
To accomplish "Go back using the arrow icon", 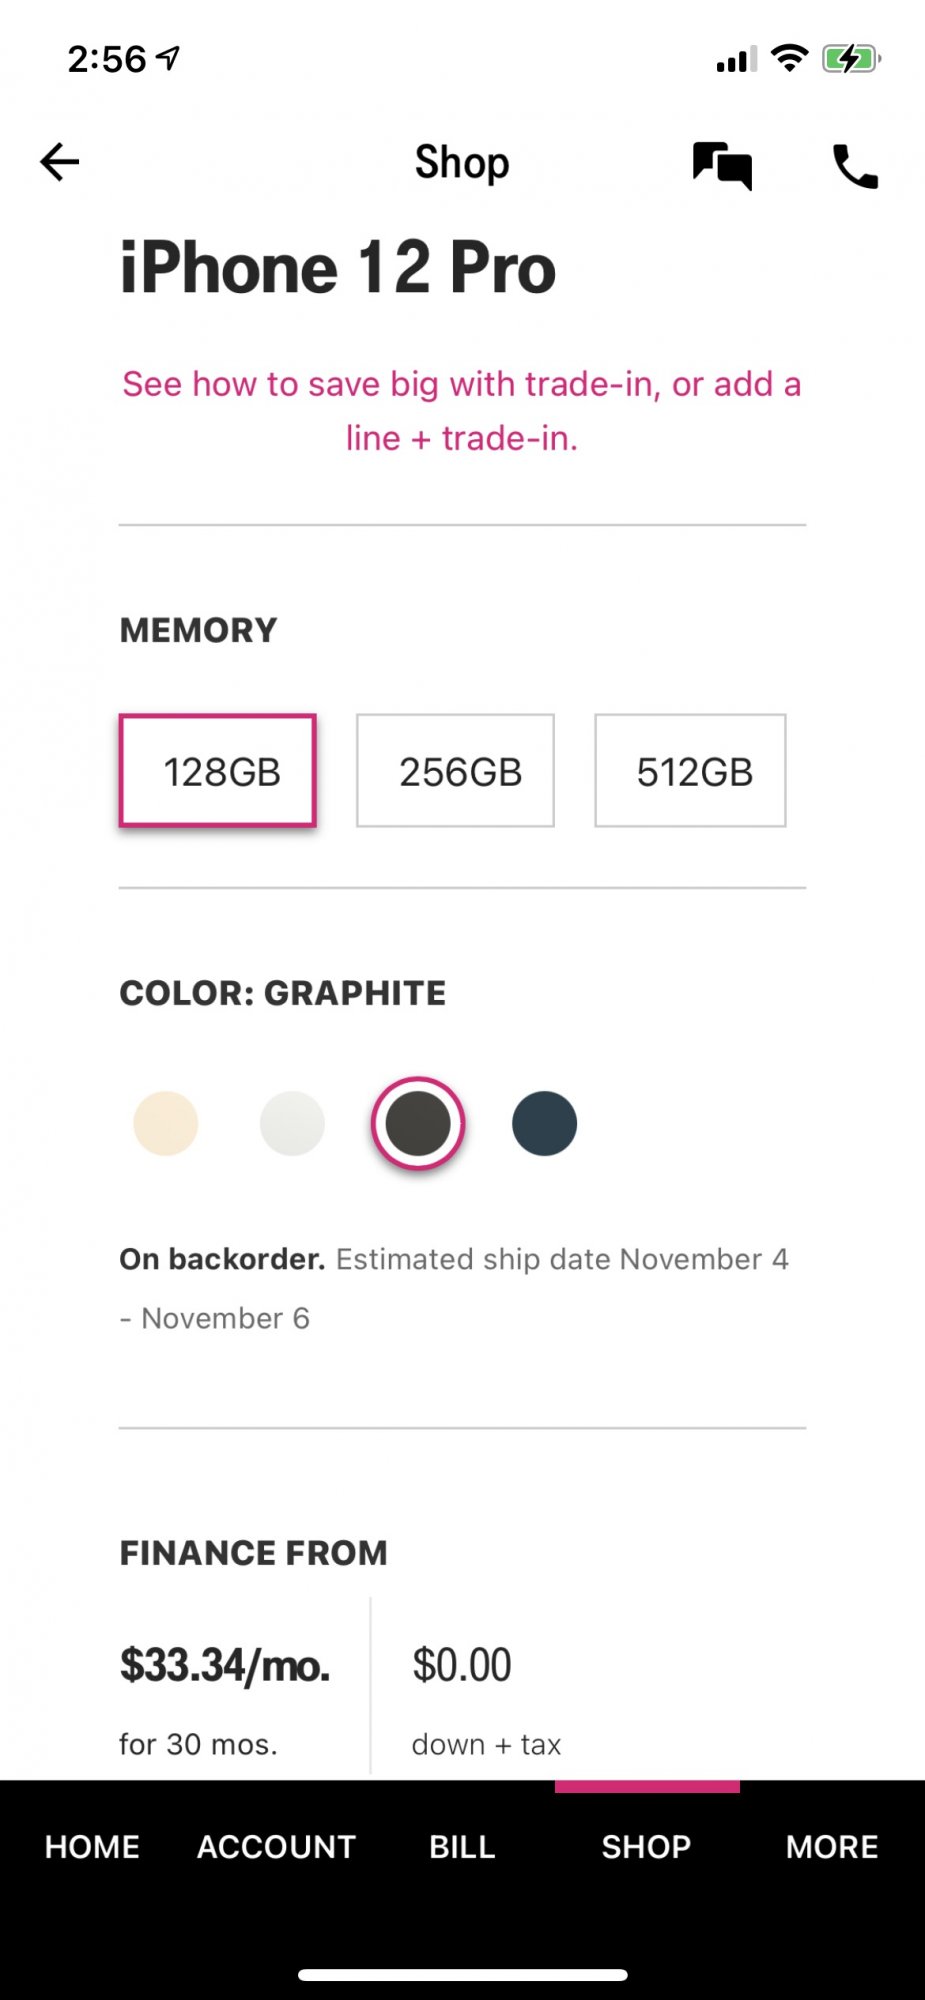I will tap(59, 162).
